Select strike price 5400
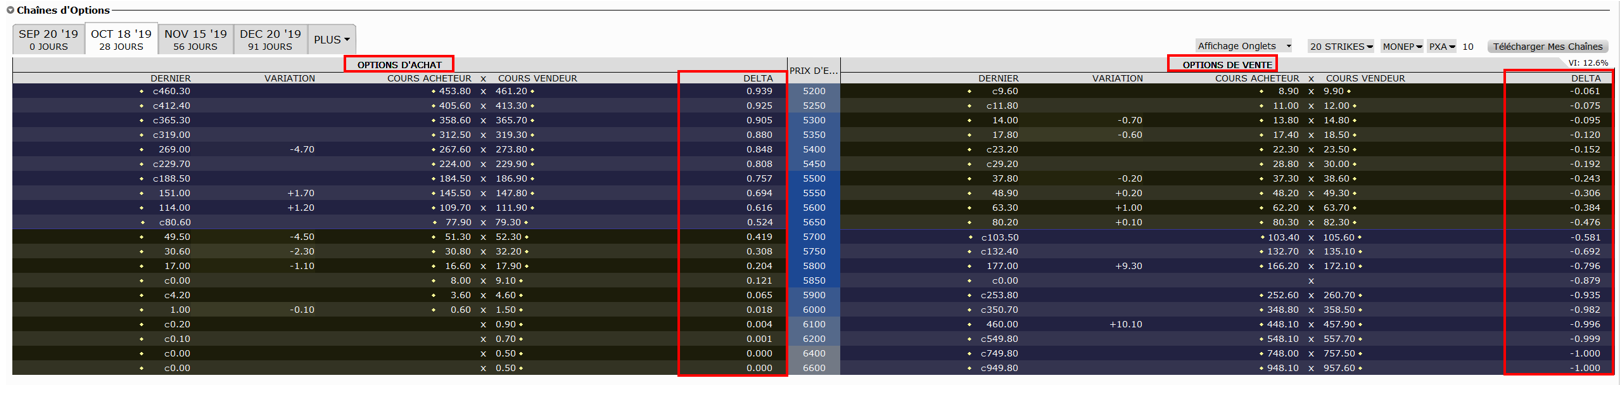 pyautogui.click(x=814, y=149)
